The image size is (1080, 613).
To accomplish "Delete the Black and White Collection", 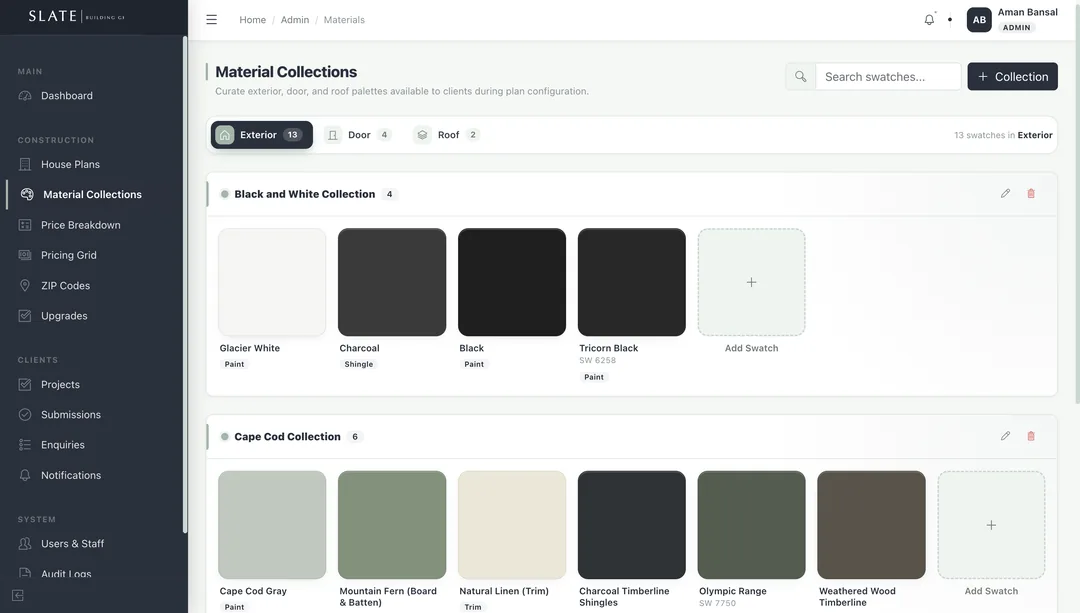I will click(1031, 194).
